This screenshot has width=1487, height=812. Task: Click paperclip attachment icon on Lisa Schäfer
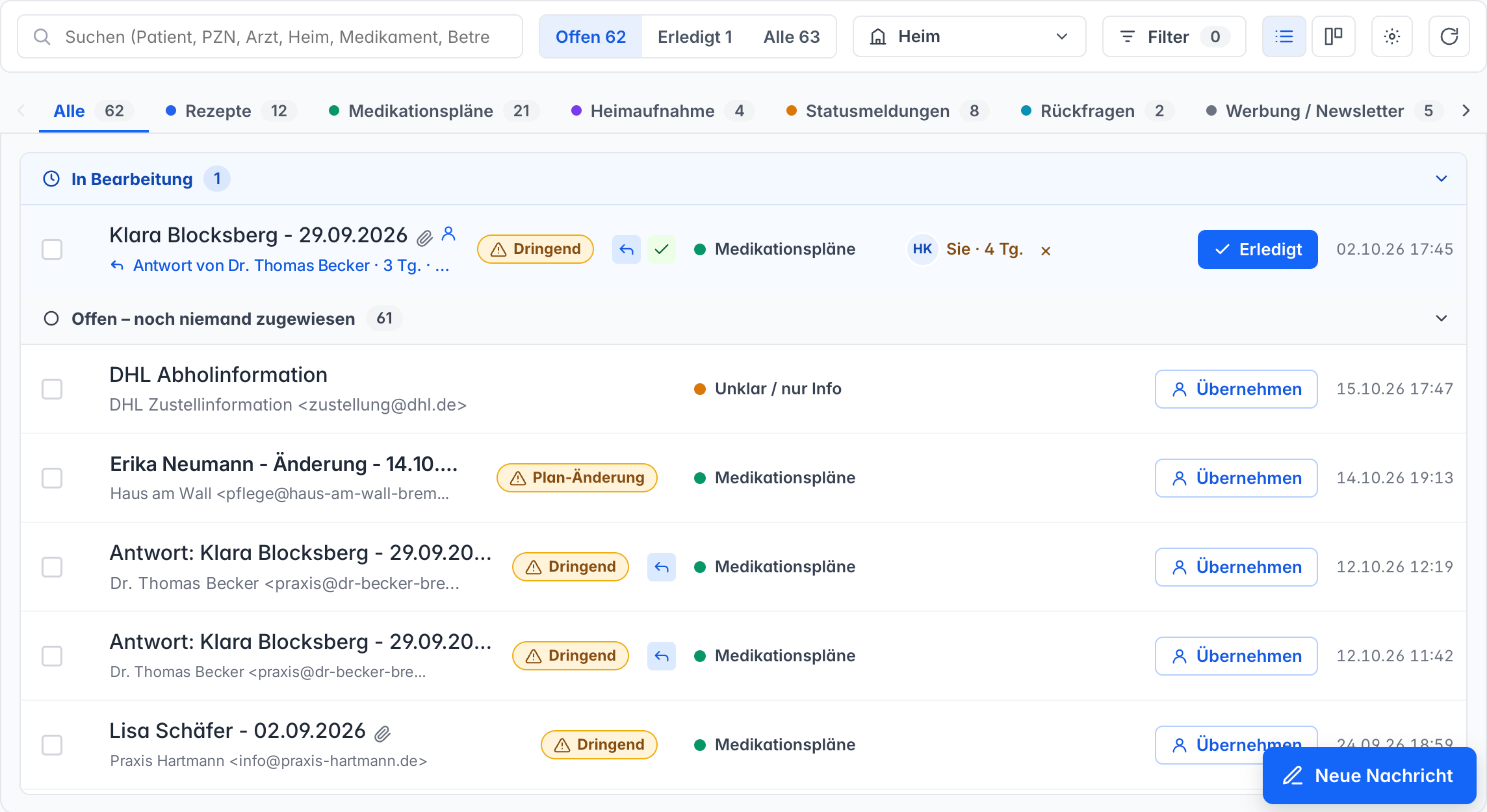pos(382,733)
